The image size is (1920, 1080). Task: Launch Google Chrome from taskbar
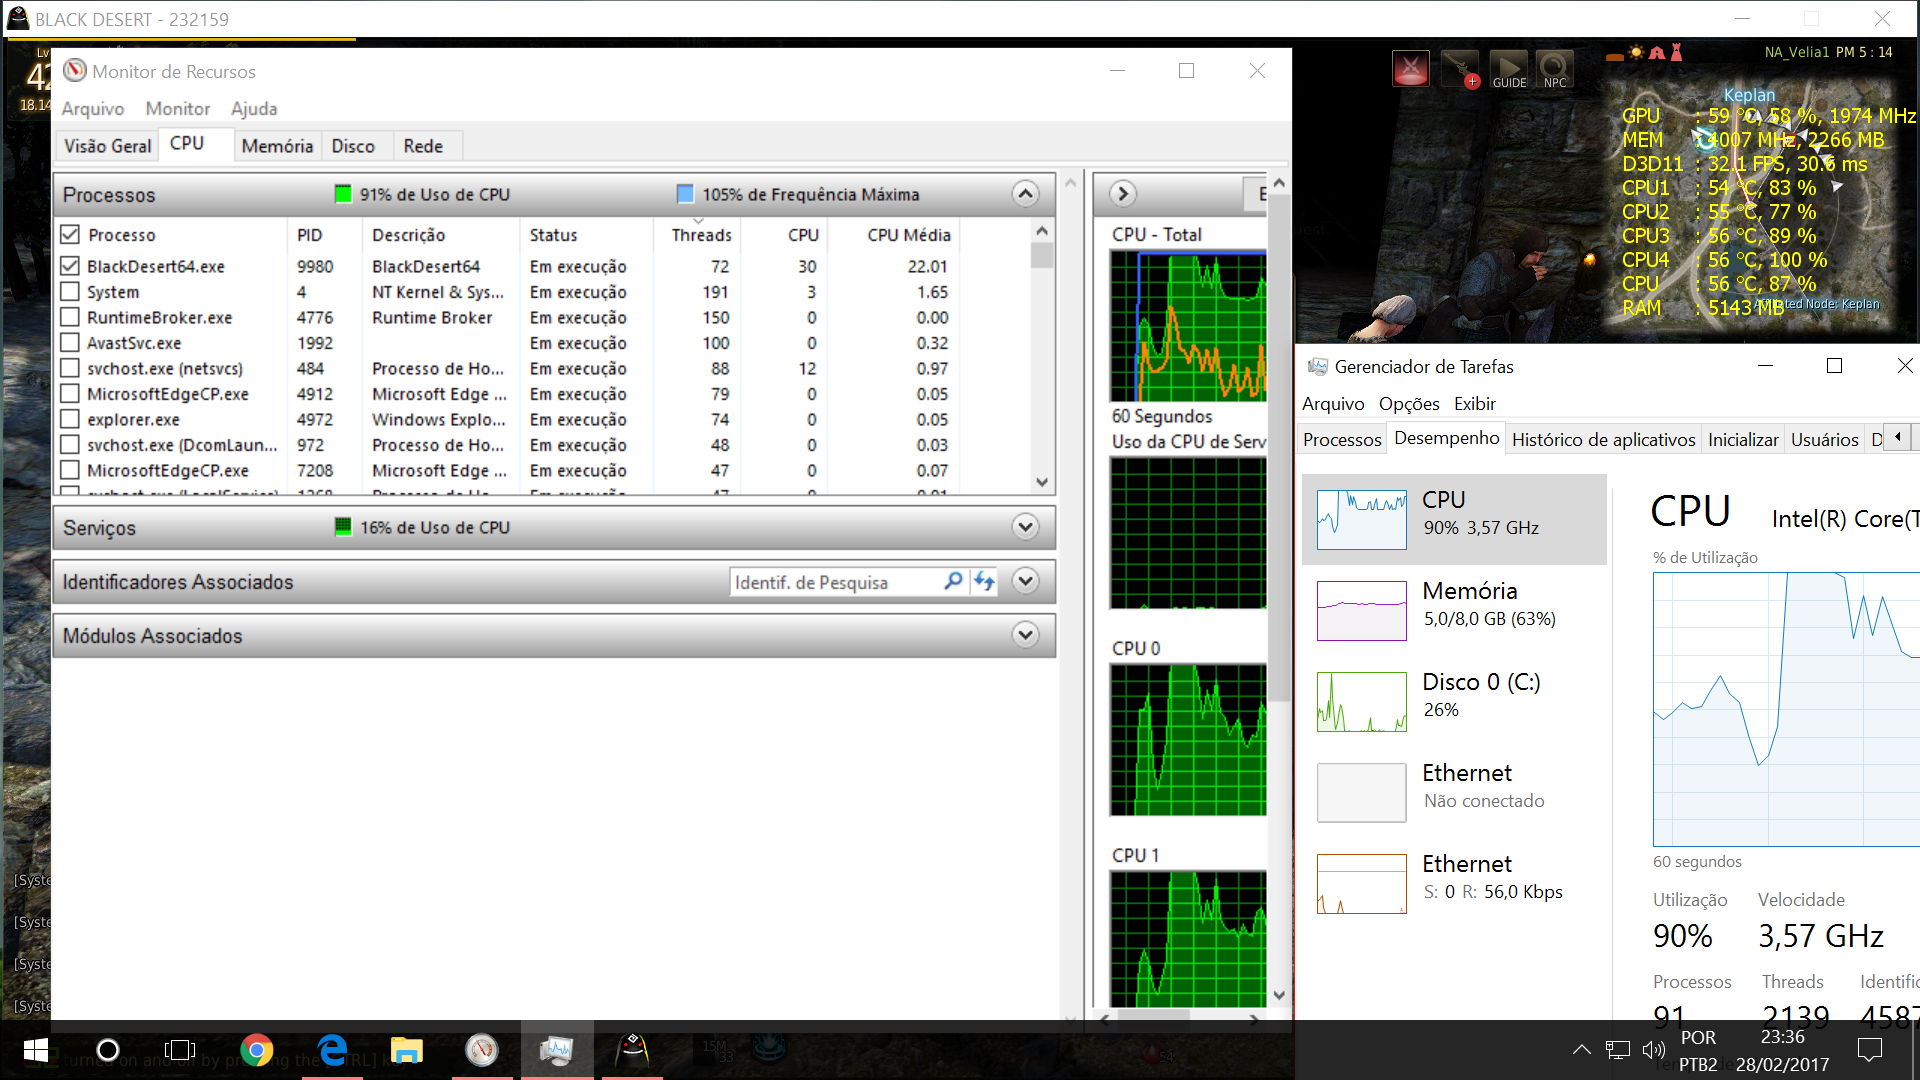pyautogui.click(x=257, y=1050)
